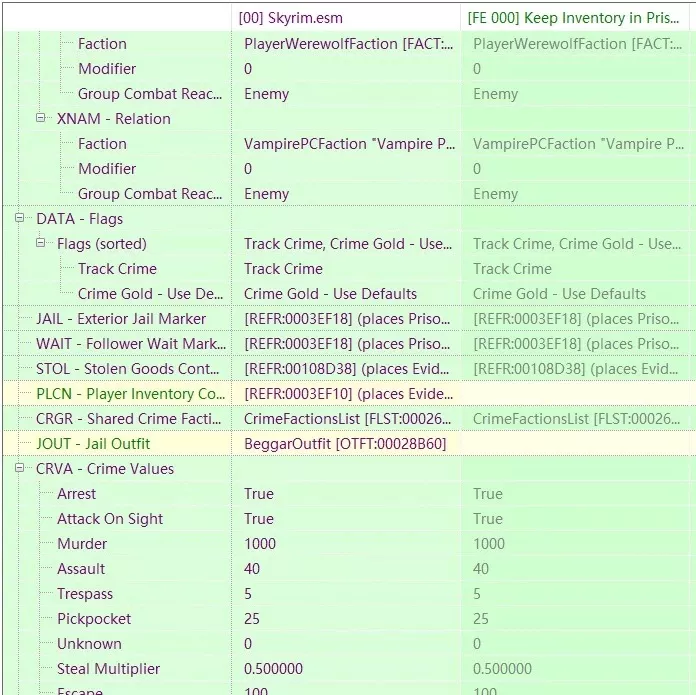Click Skyrim.esm Trespass value 5

click(248, 594)
